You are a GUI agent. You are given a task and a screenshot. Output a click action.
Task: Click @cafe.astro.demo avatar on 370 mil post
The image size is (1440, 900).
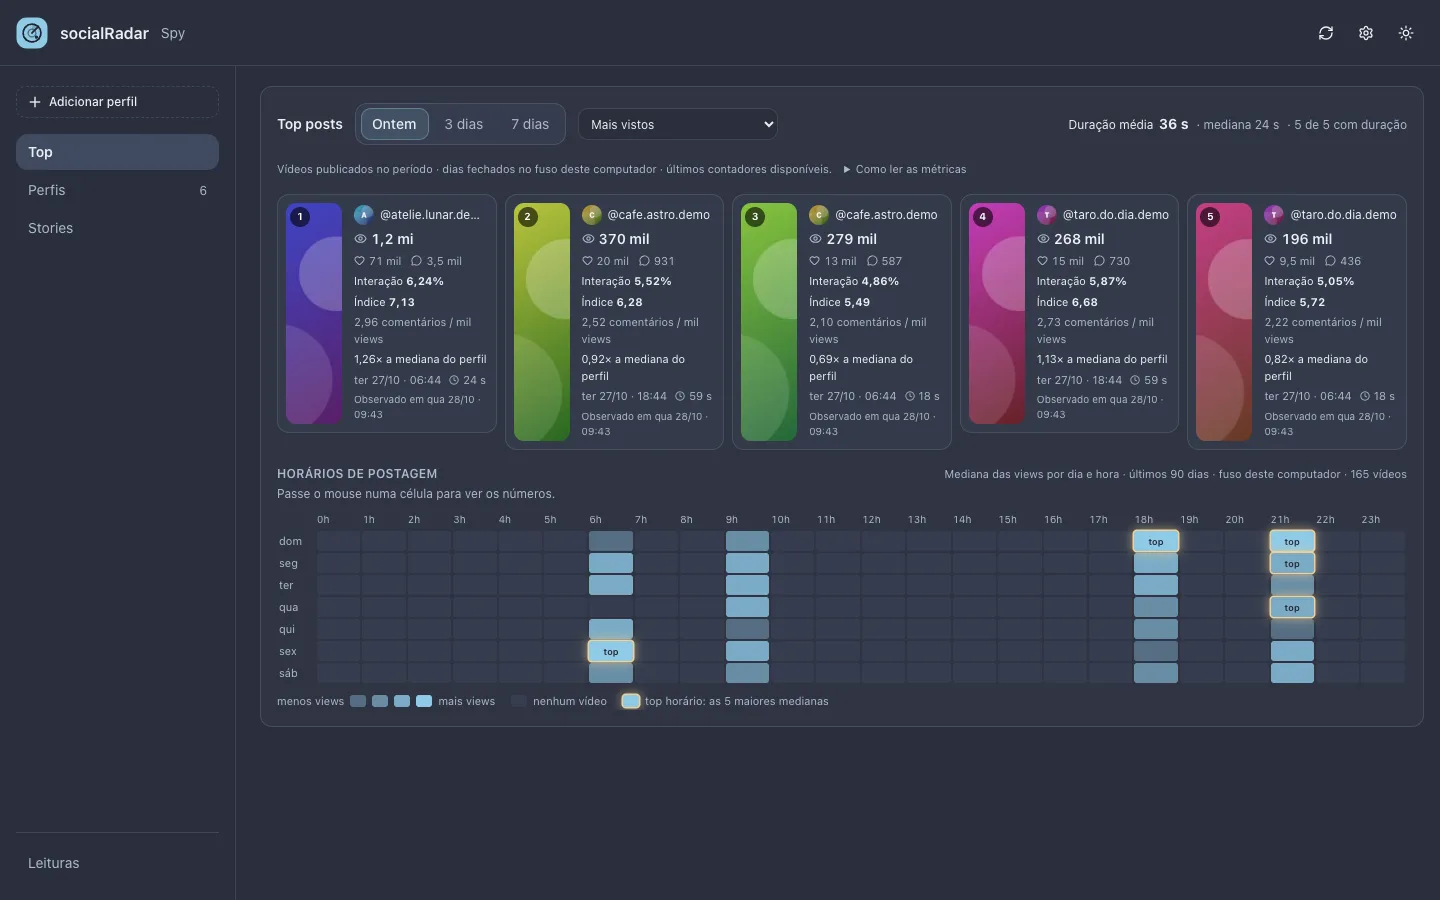[x=591, y=214]
